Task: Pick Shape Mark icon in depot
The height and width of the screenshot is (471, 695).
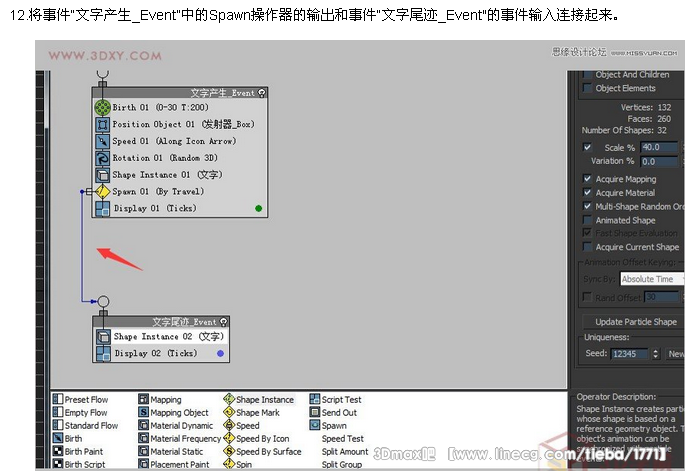Action: click(x=229, y=412)
